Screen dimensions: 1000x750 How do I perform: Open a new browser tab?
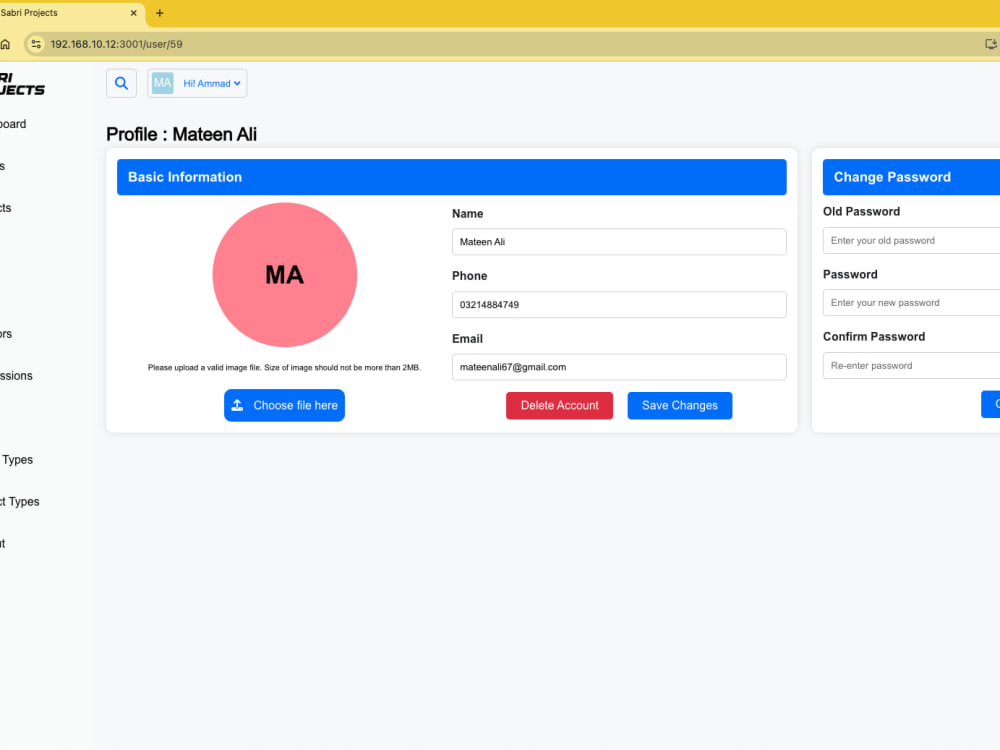pyautogui.click(x=159, y=13)
